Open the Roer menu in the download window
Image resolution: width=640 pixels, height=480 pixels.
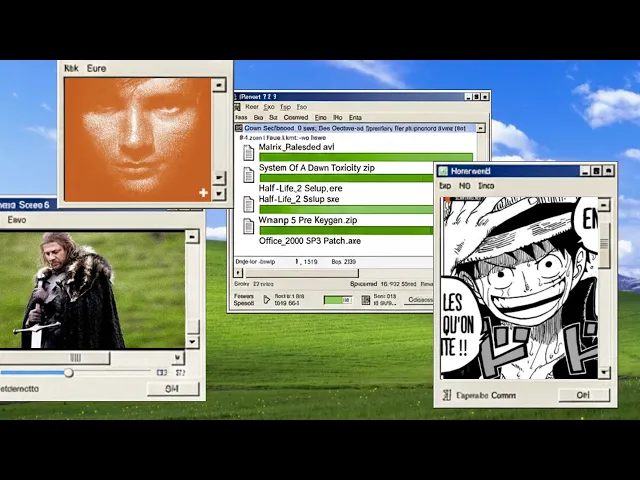(252, 107)
